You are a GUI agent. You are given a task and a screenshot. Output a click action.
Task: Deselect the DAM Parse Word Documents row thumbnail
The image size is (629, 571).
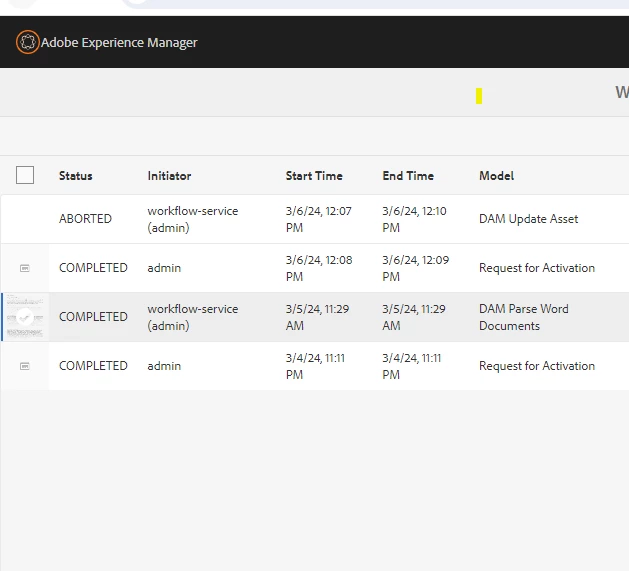[25, 317]
